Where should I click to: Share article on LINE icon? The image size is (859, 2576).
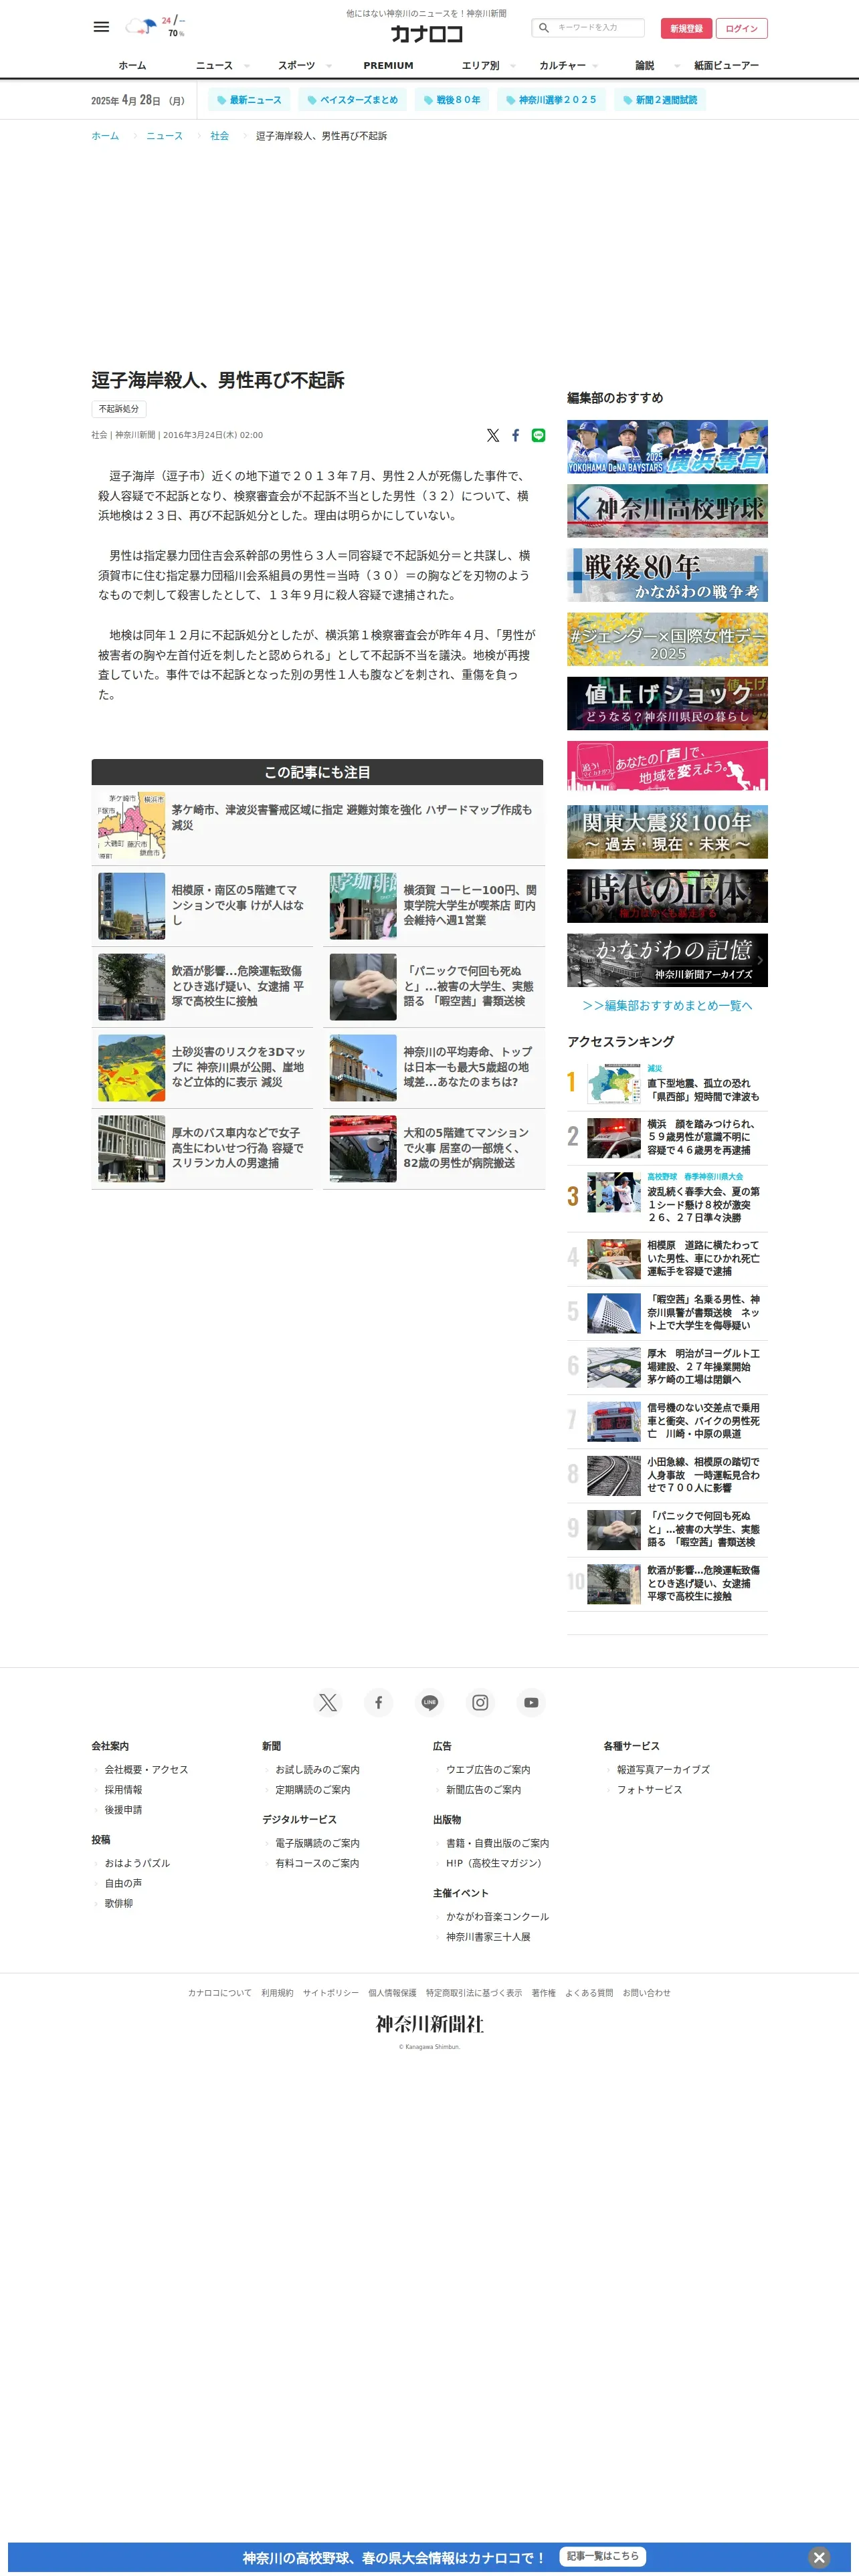pos(539,435)
